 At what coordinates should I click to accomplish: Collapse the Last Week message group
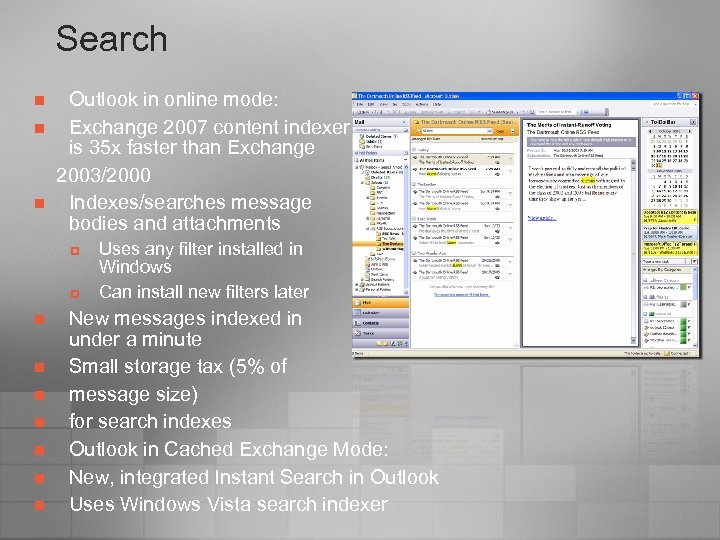point(414,219)
